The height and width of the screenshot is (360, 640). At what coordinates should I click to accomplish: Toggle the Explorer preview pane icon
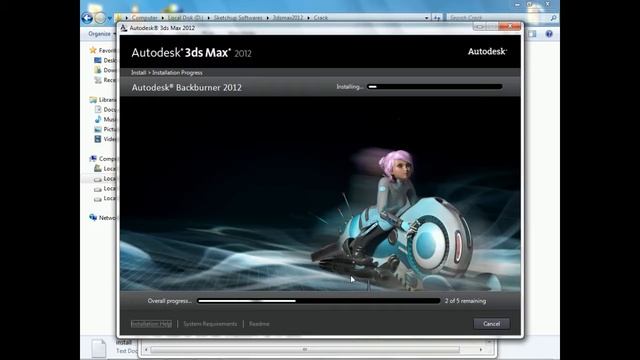[532, 34]
